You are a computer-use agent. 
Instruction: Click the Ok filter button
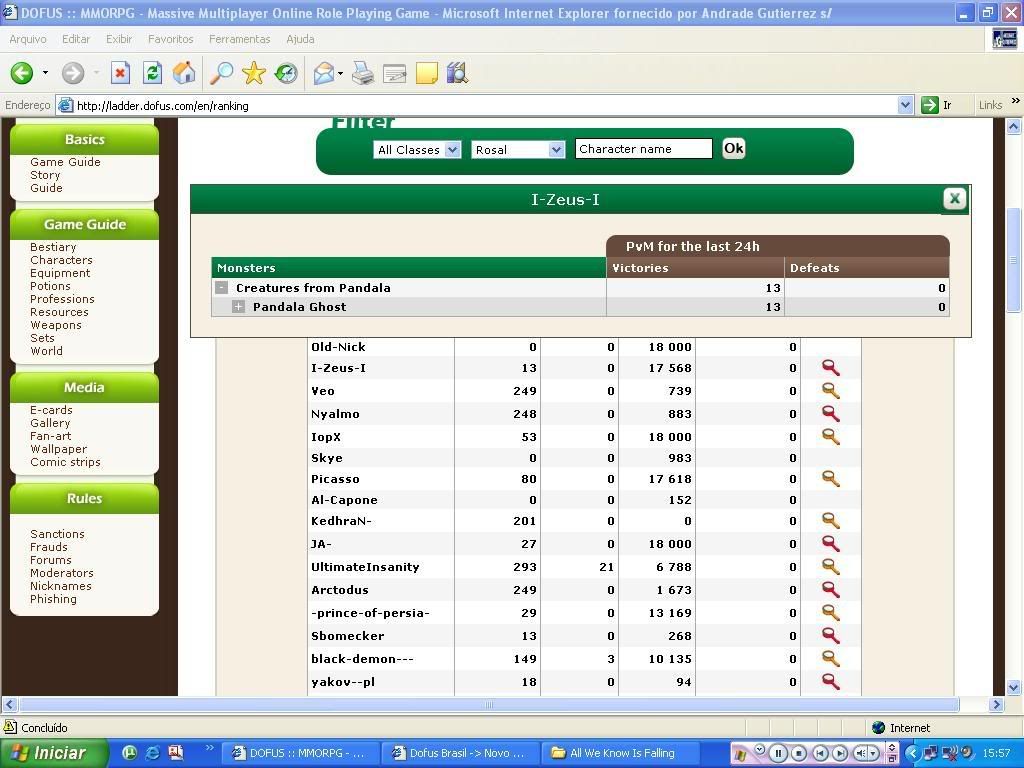[x=733, y=148]
